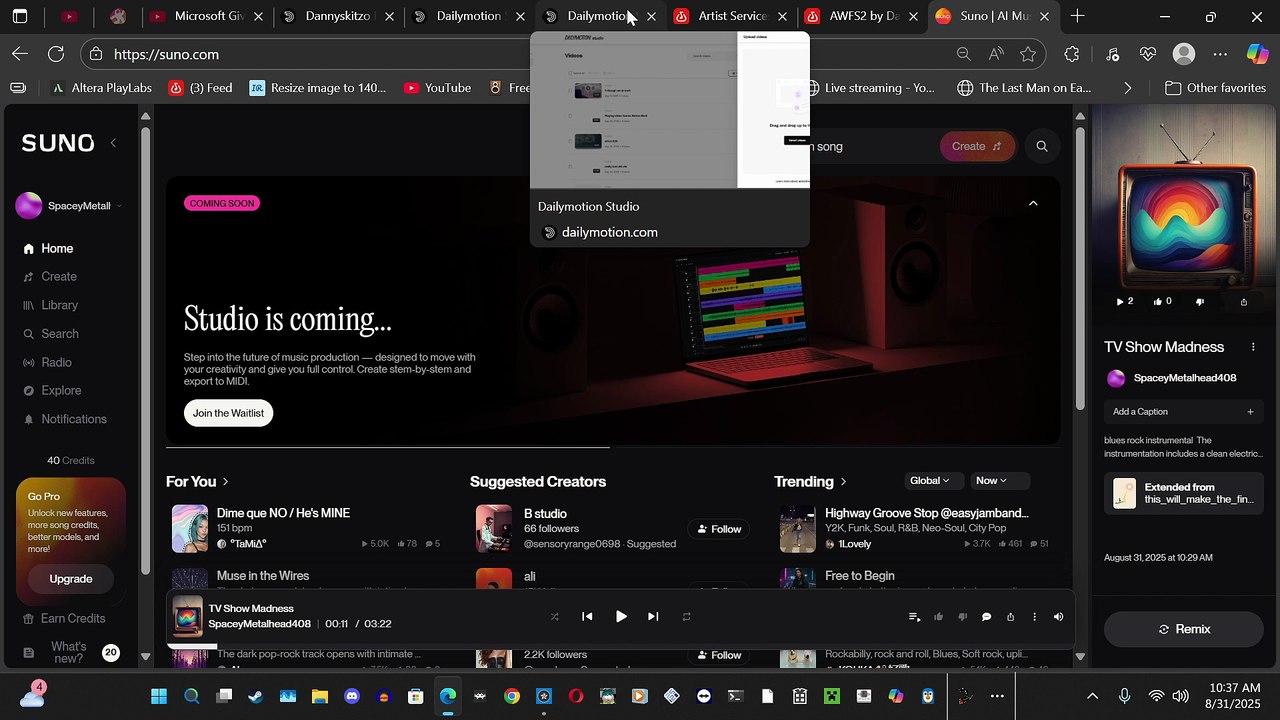Open a new browser tab

tap(1077, 16)
